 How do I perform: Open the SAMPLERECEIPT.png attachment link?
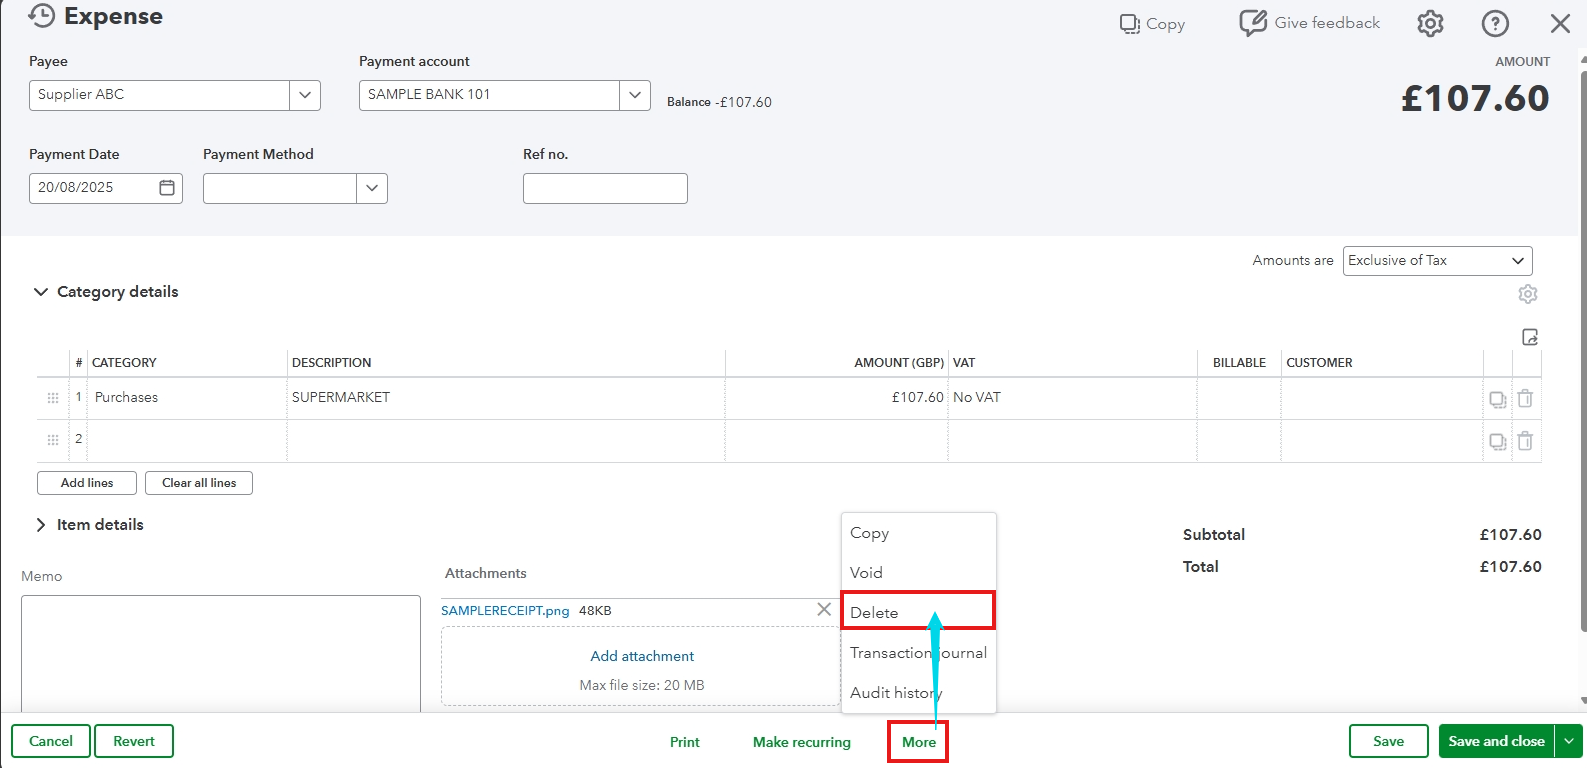point(505,611)
